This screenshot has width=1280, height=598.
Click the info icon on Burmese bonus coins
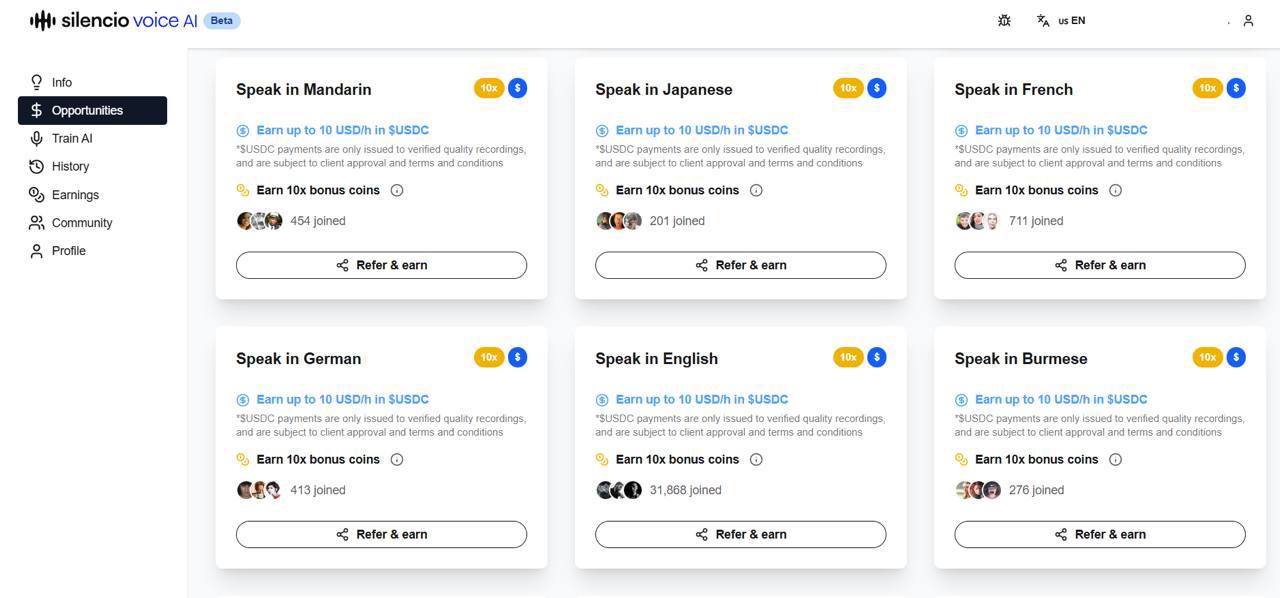pyautogui.click(x=1115, y=459)
